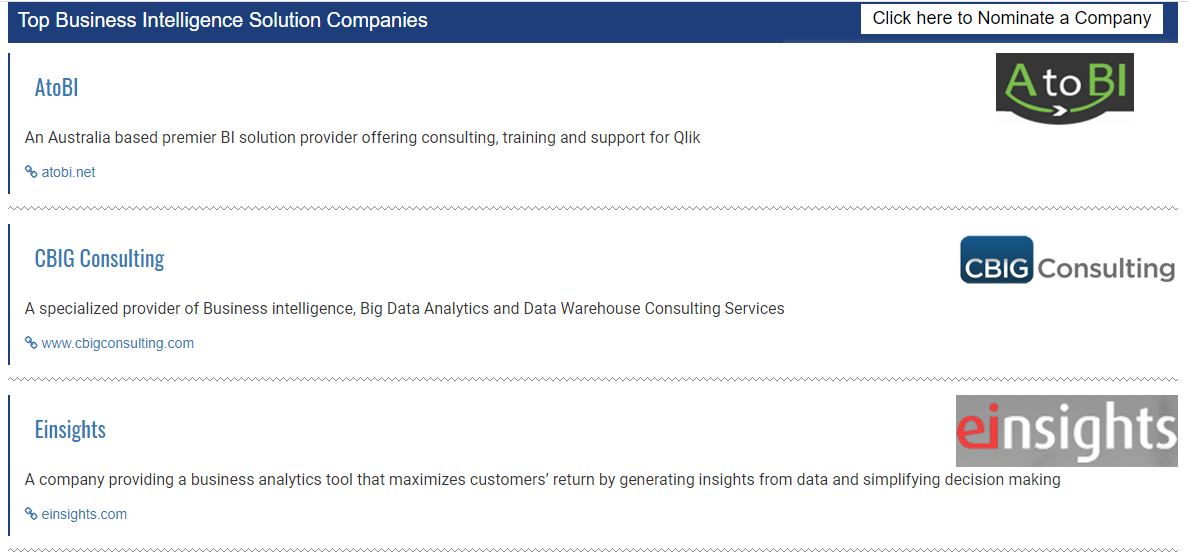Click the red 'ei' letters in the einsights logo
This screenshot has width=1189, height=556.
pos(977,431)
